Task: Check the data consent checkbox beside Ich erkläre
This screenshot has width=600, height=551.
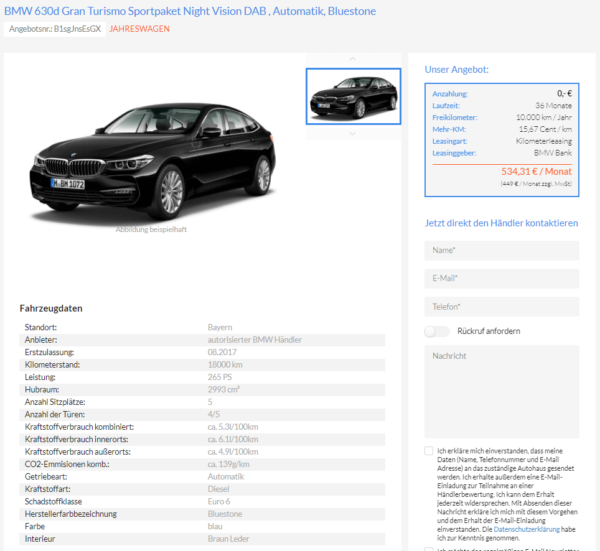Action: 429,451
